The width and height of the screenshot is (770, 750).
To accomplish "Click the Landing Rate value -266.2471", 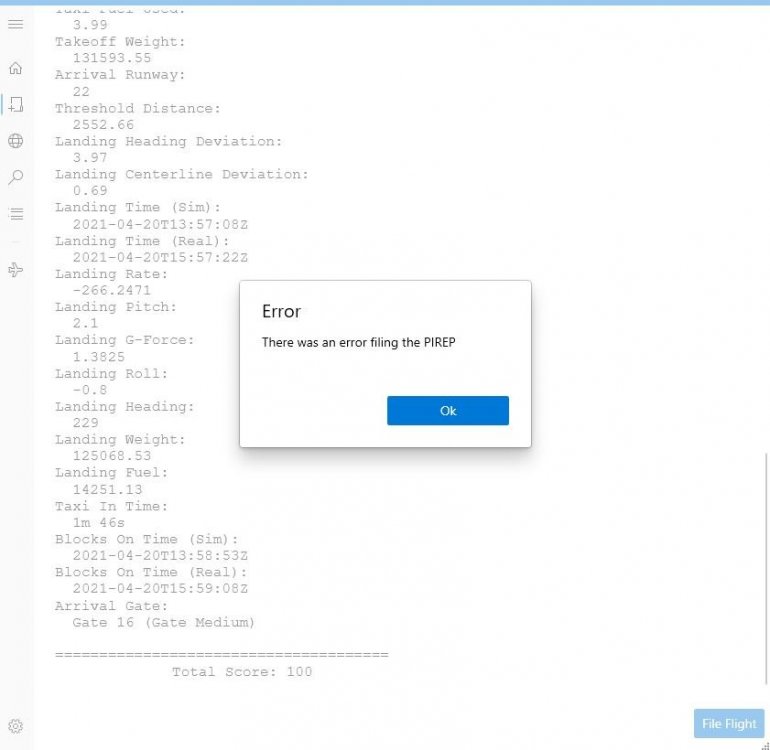I will coord(112,291).
